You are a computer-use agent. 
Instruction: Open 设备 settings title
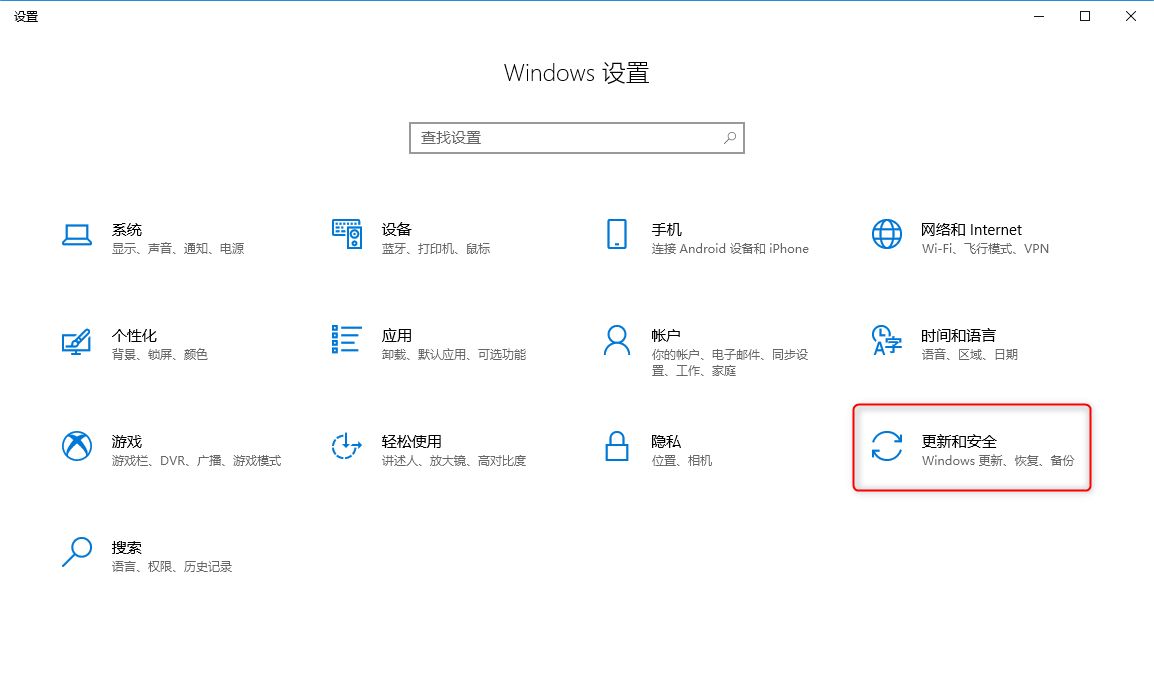click(x=397, y=230)
